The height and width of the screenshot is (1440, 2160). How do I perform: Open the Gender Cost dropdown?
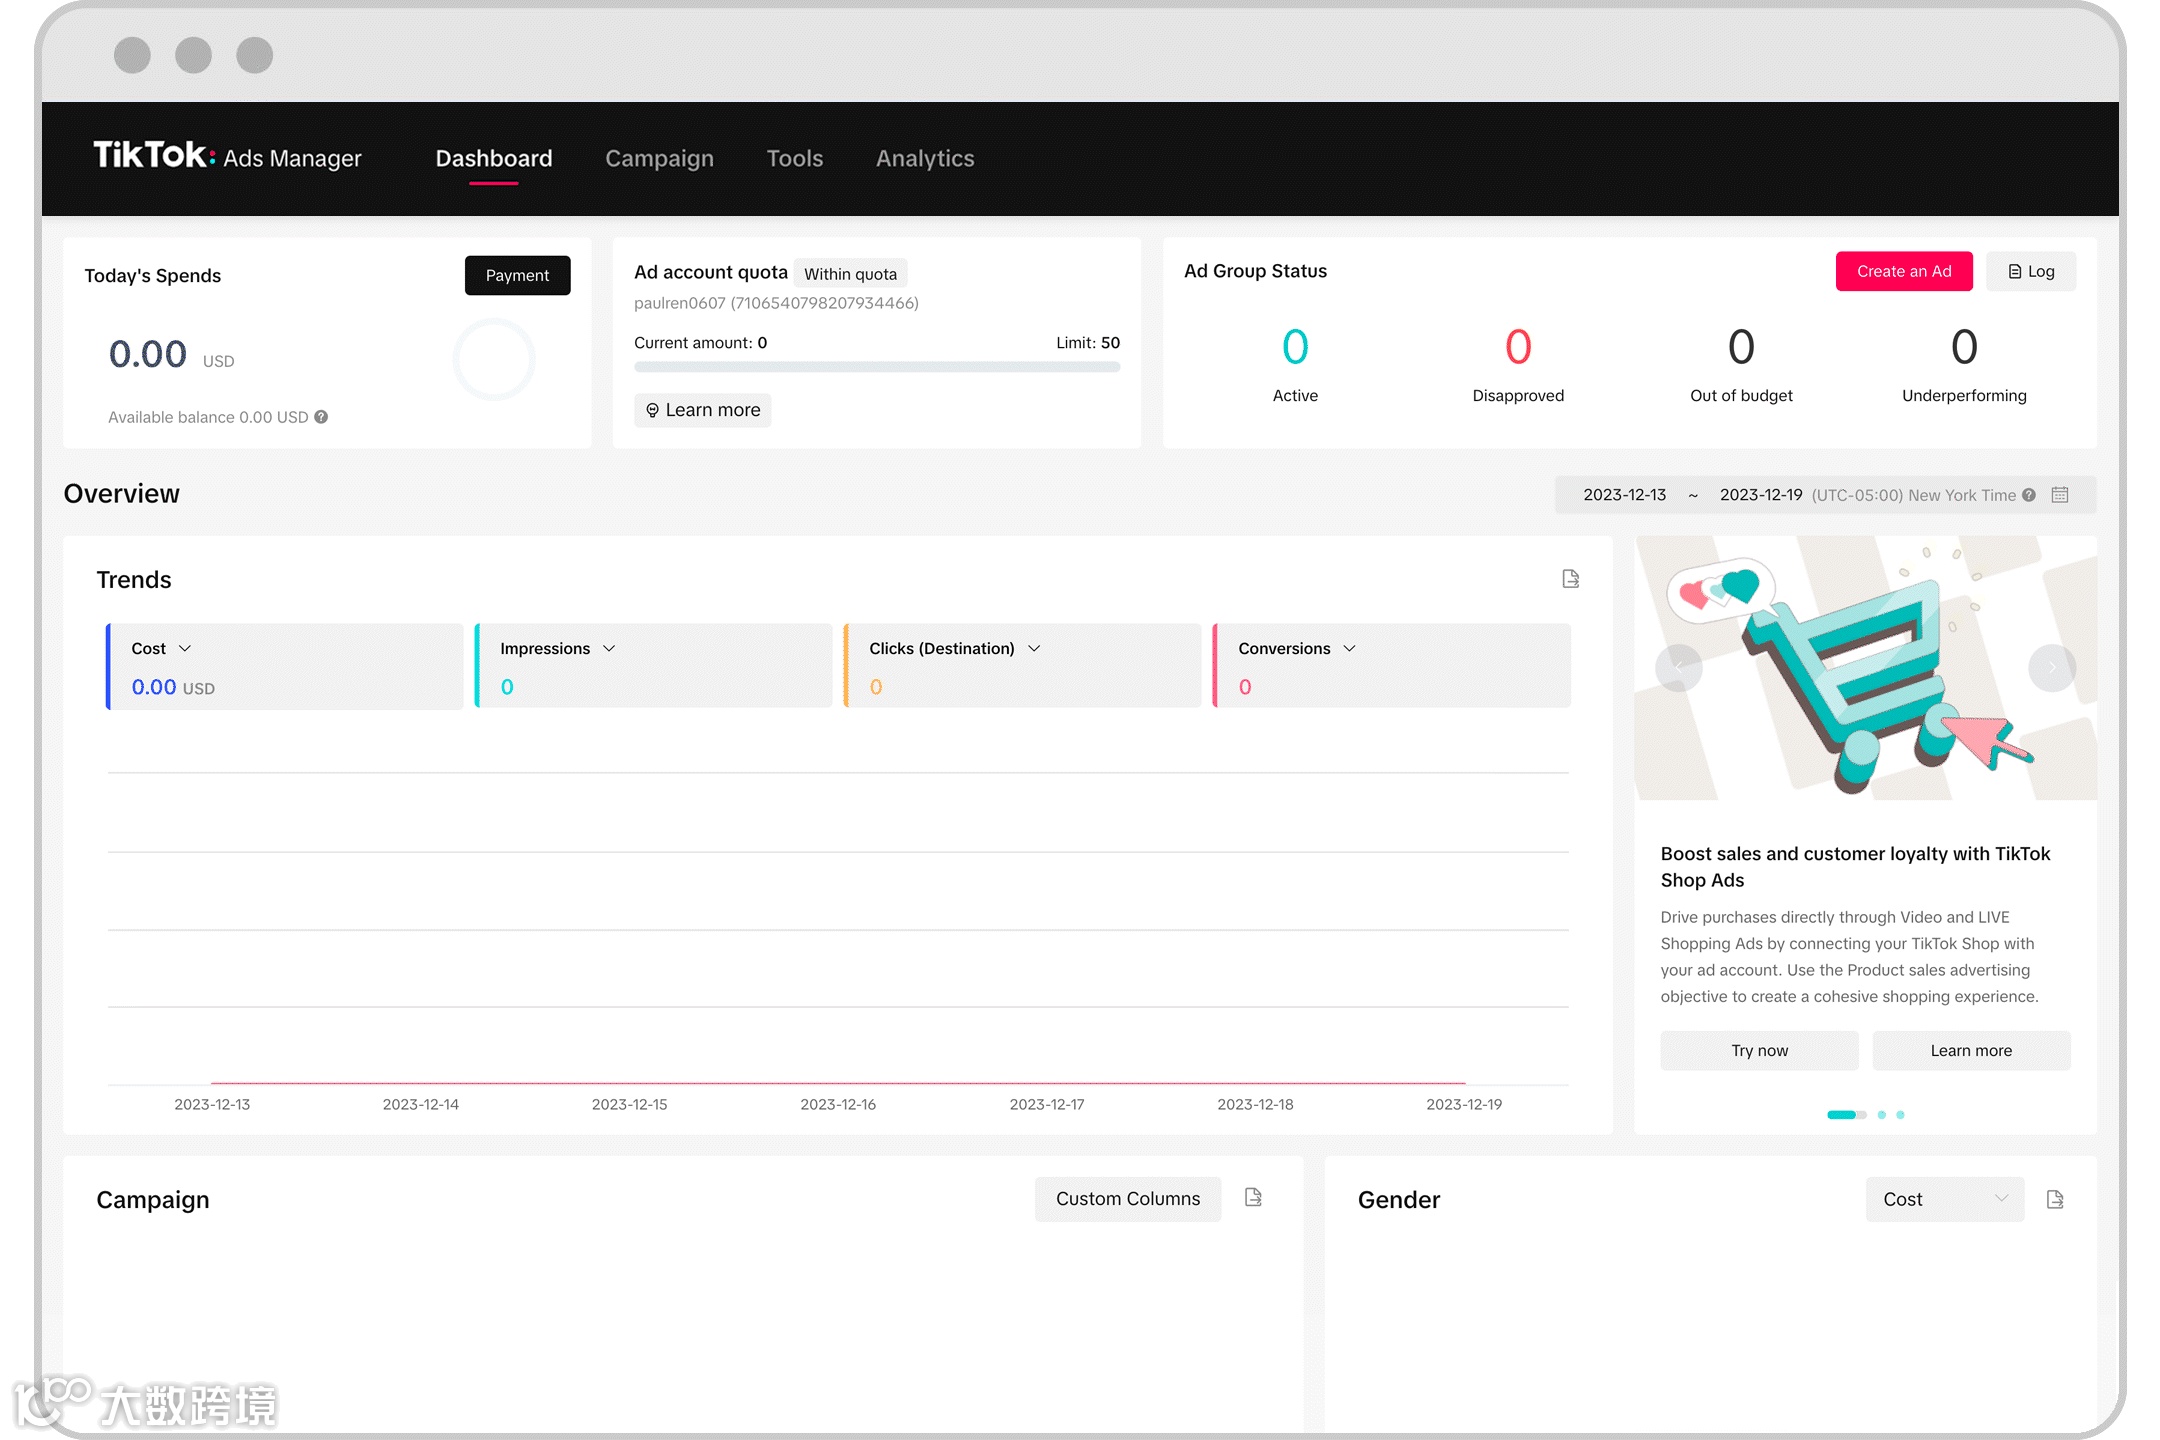[1944, 1199]
